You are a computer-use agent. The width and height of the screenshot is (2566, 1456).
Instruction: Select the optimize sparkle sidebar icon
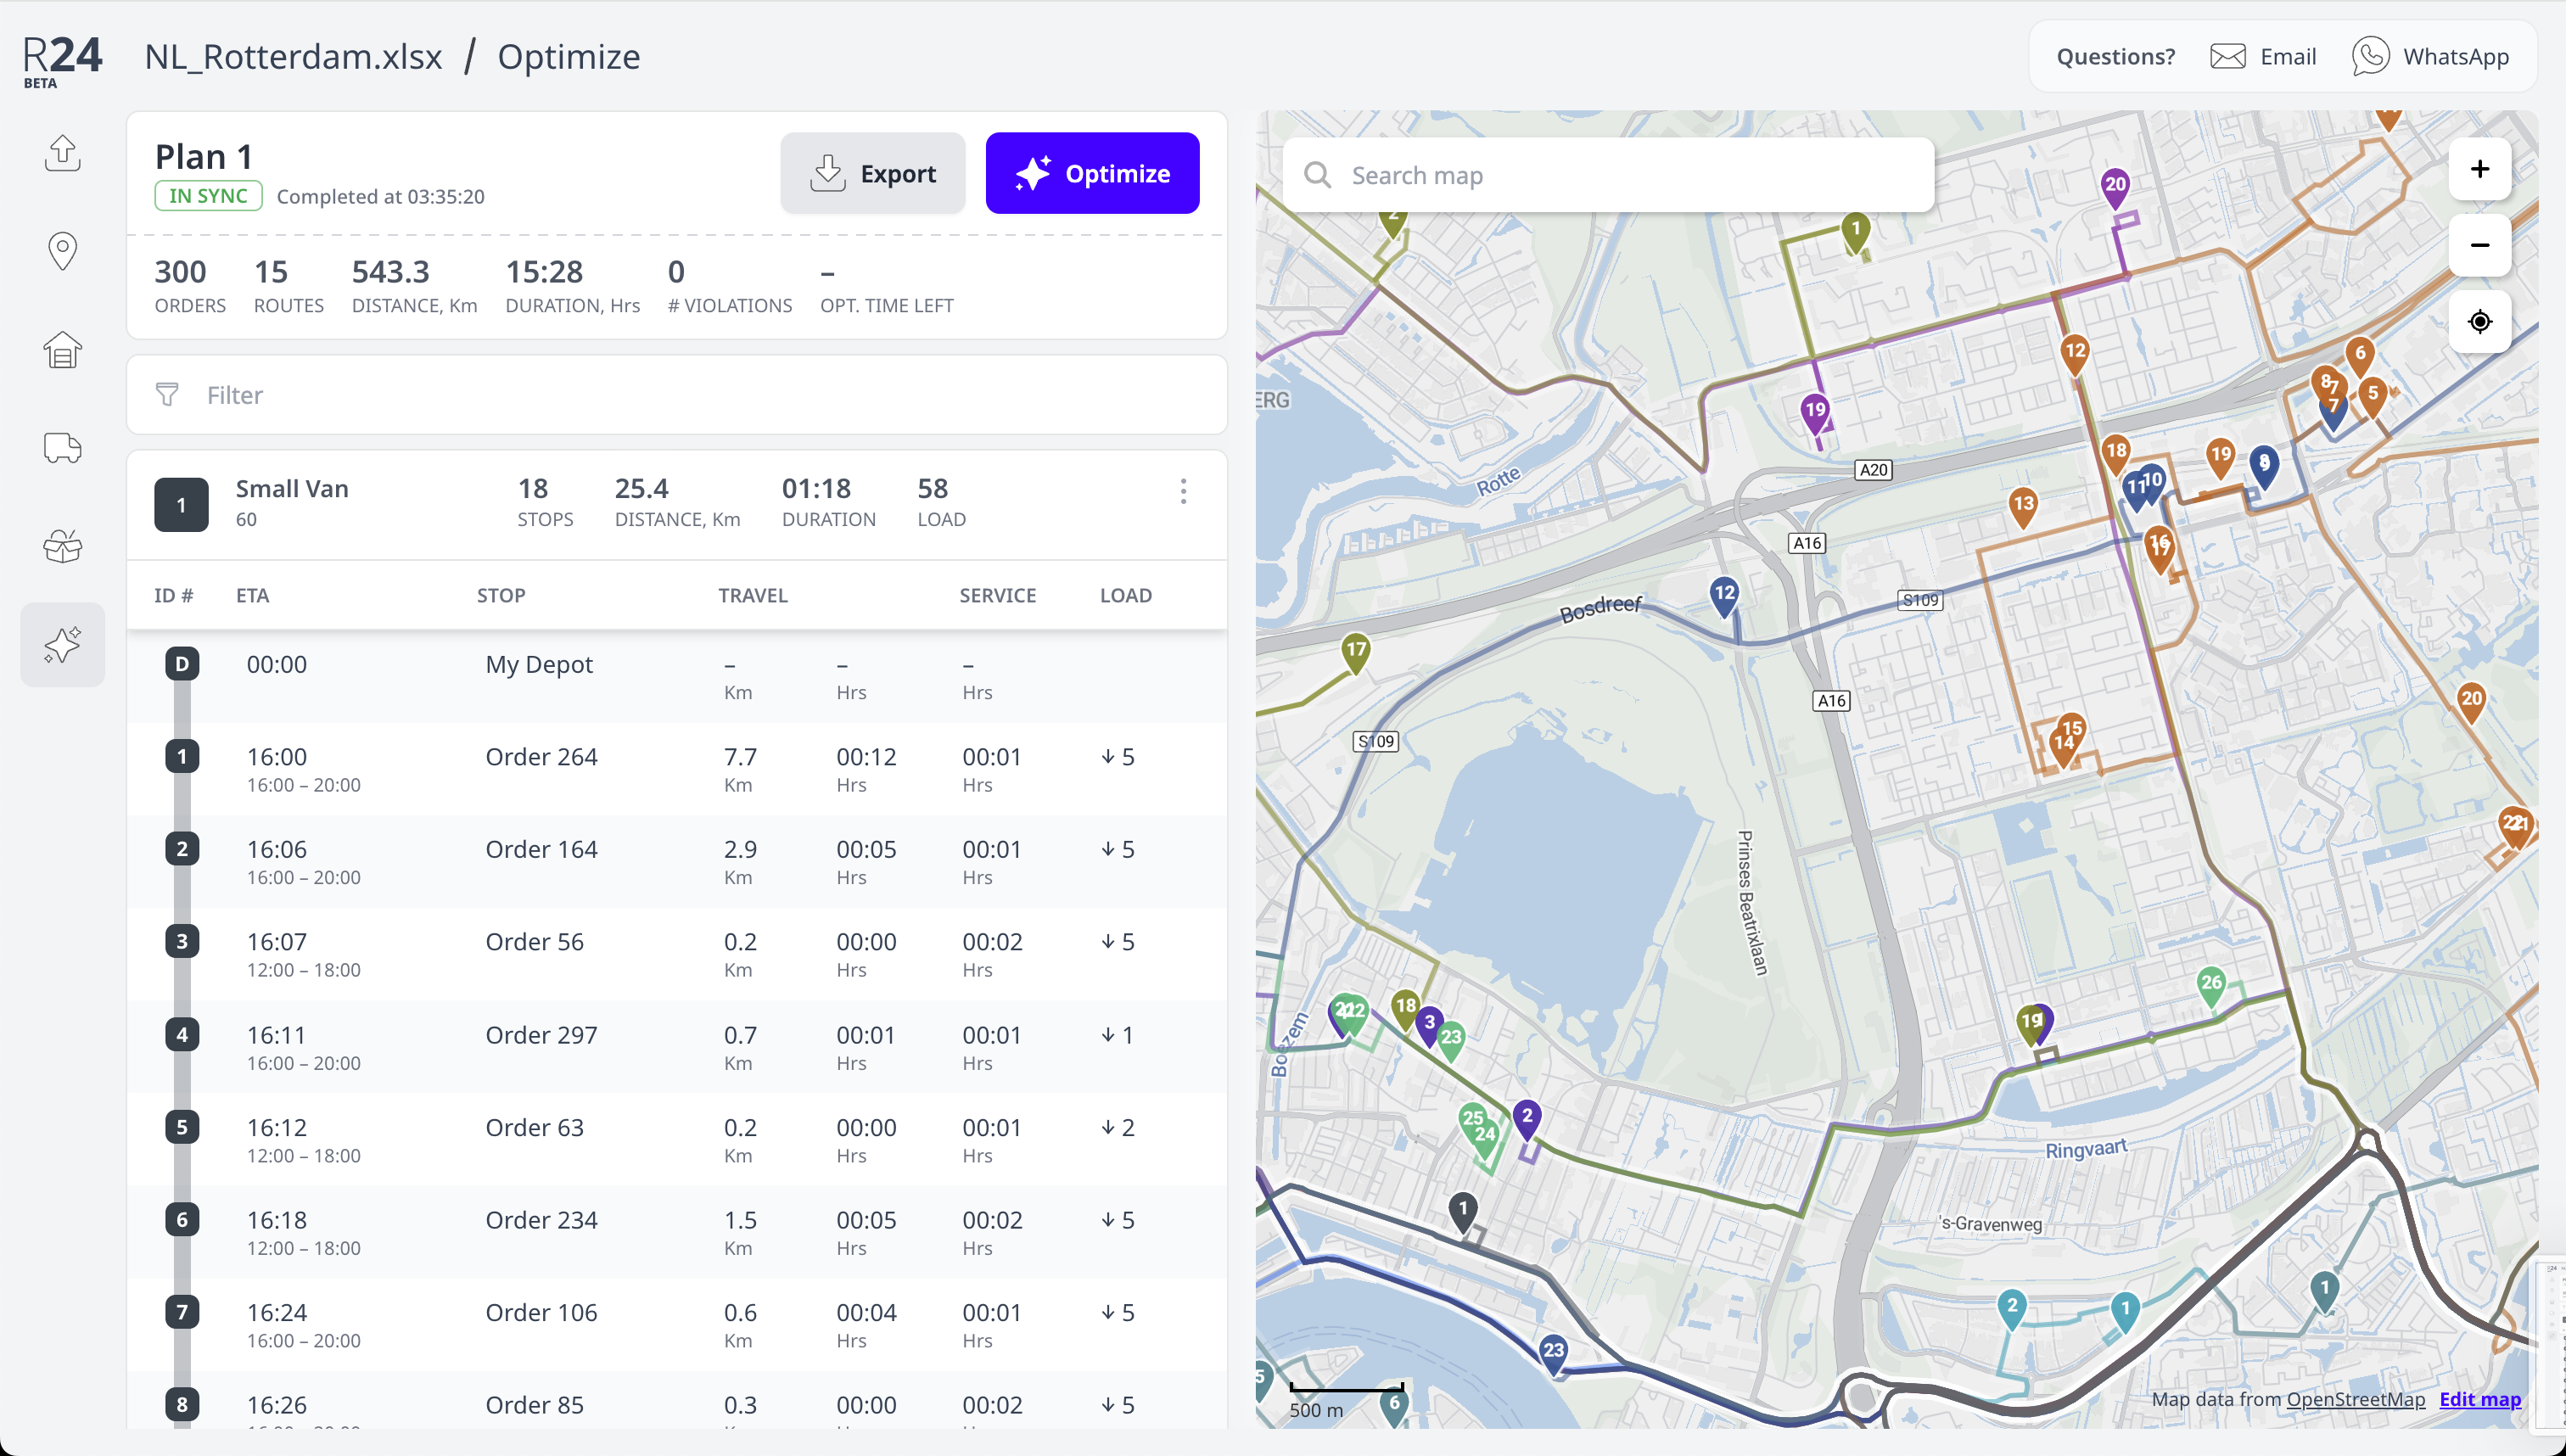click(62, 644)
